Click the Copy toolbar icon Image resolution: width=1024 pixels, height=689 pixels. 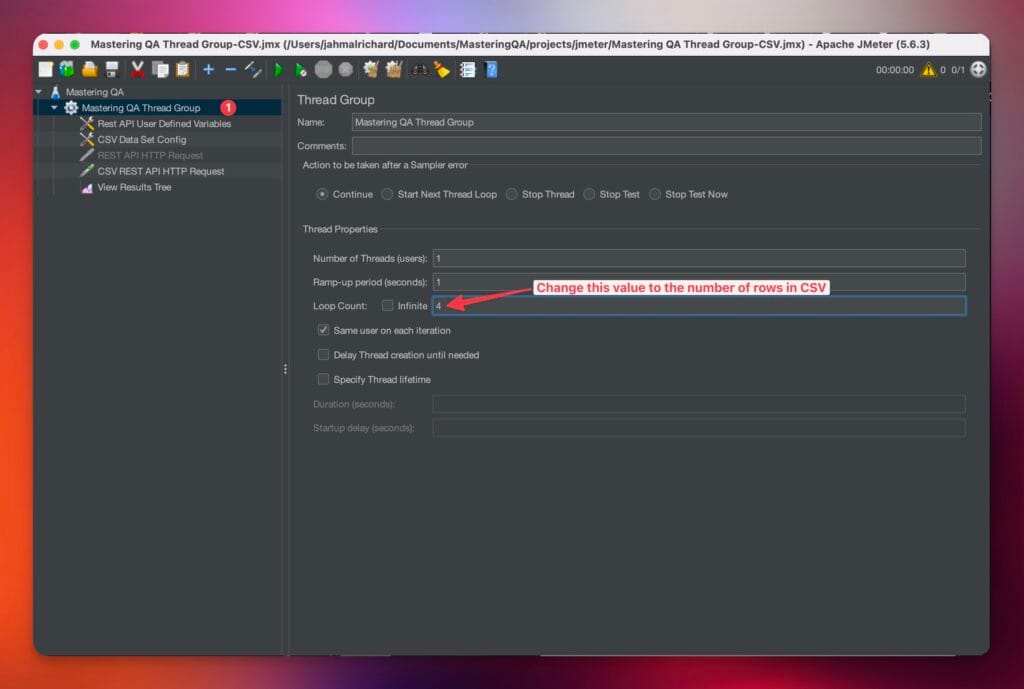tap(160, 69)
